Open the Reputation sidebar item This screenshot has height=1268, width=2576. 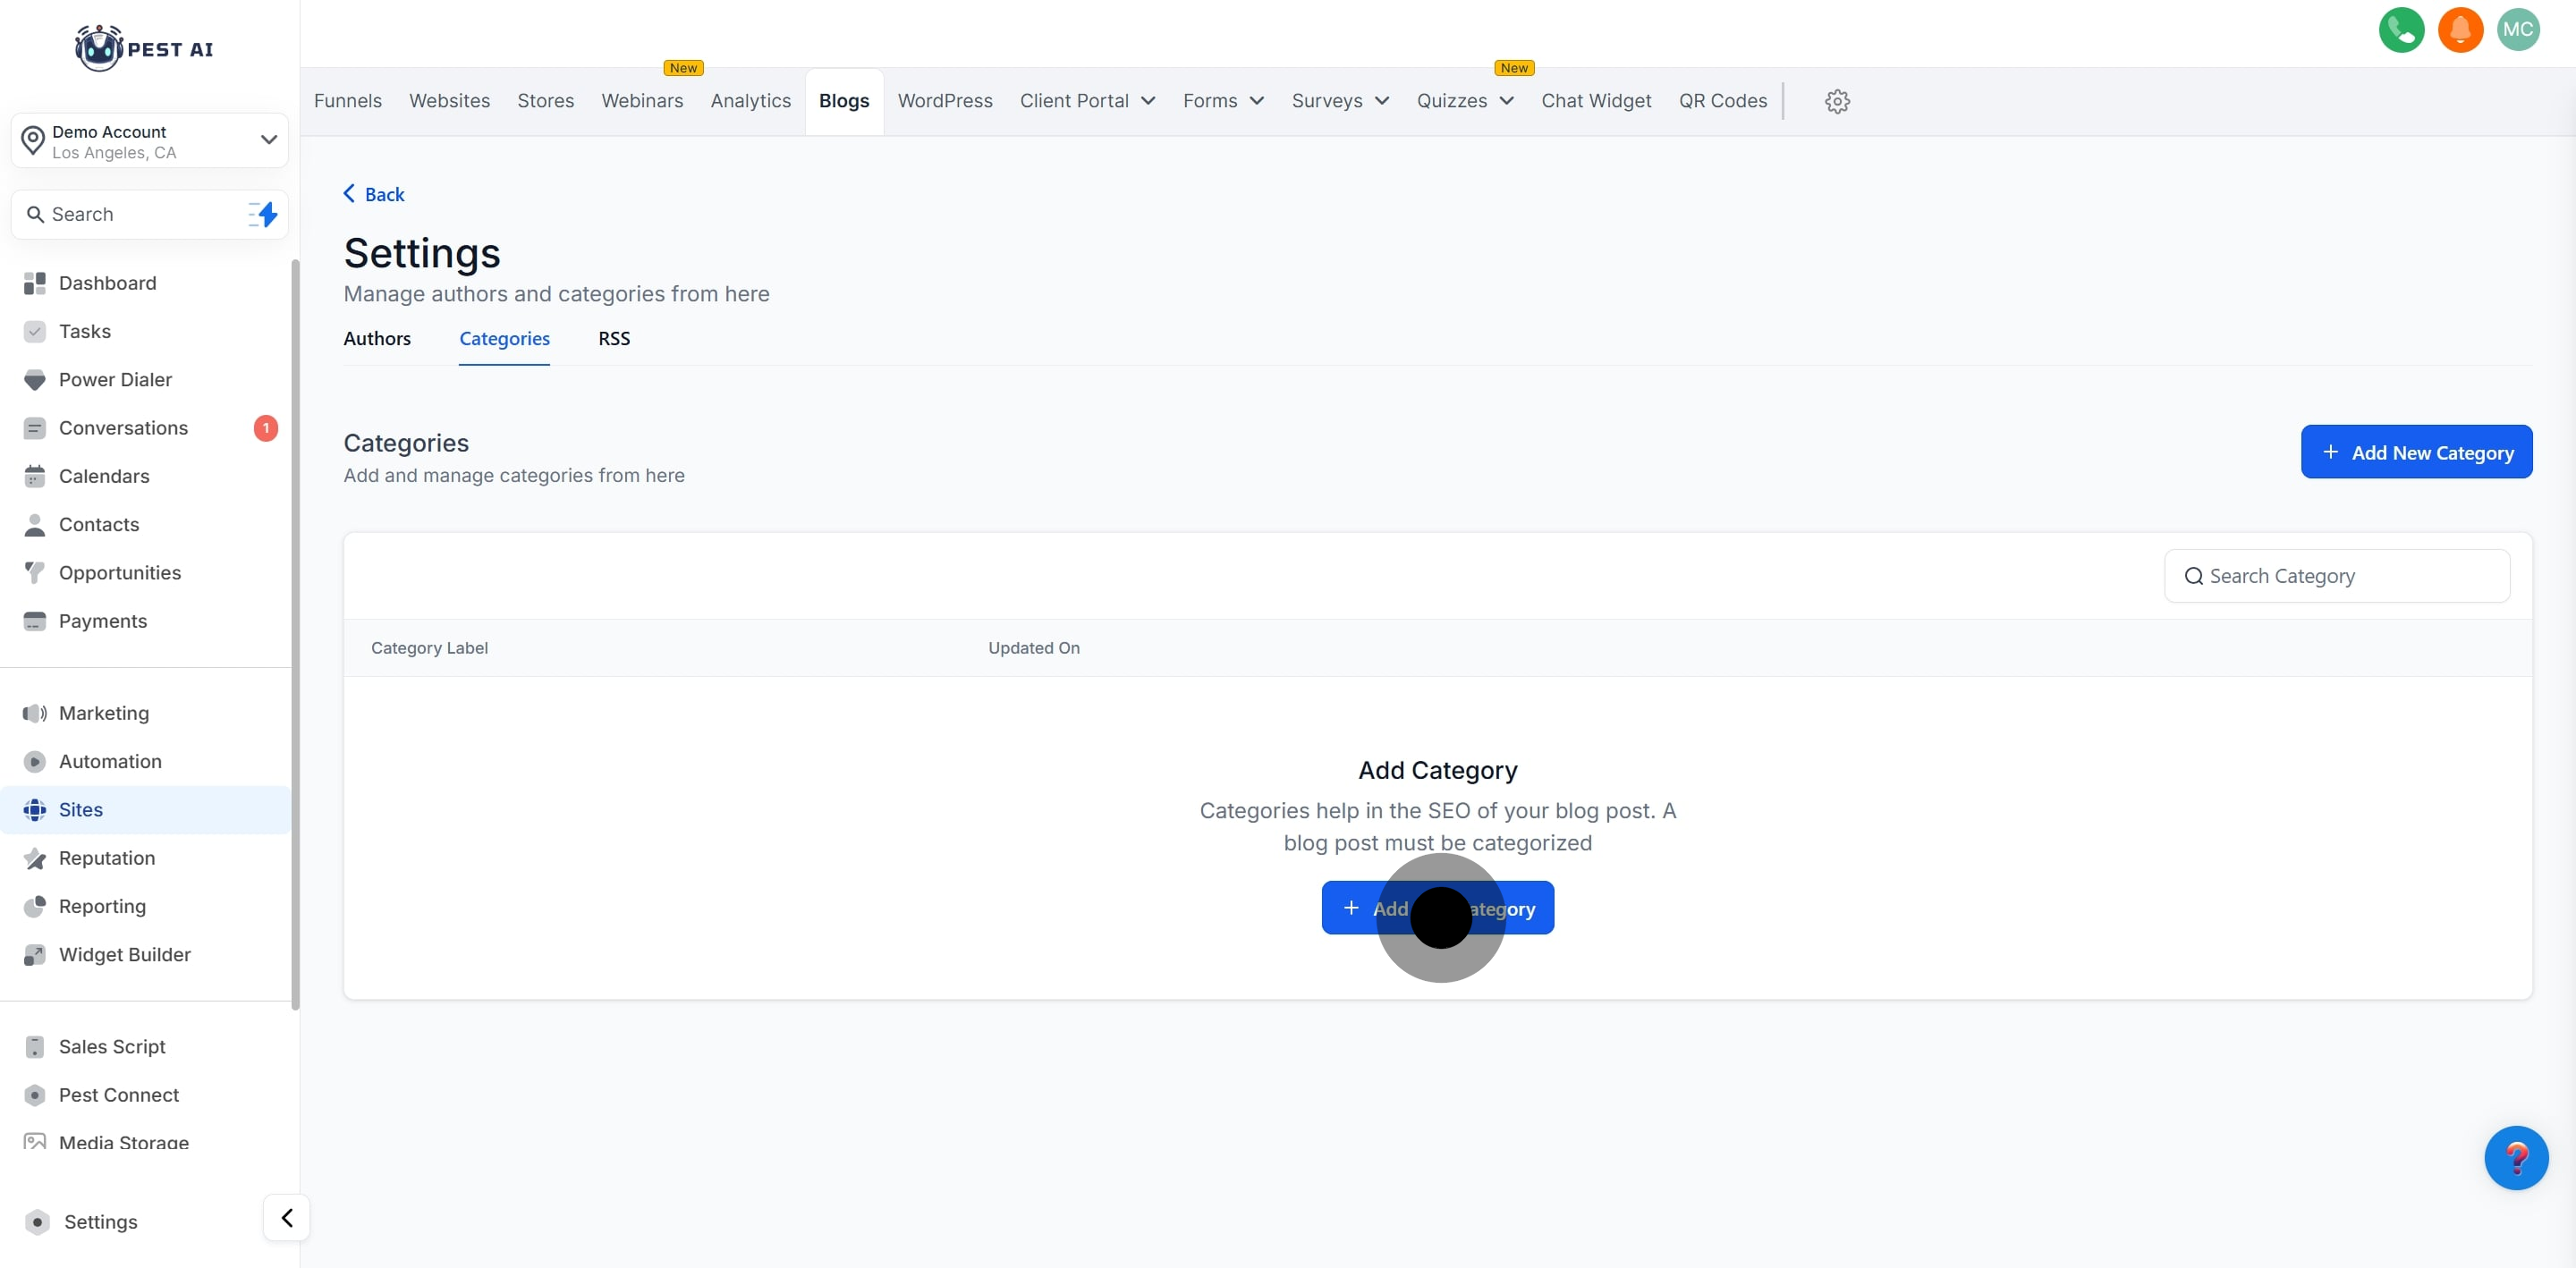tap(106, 858)
